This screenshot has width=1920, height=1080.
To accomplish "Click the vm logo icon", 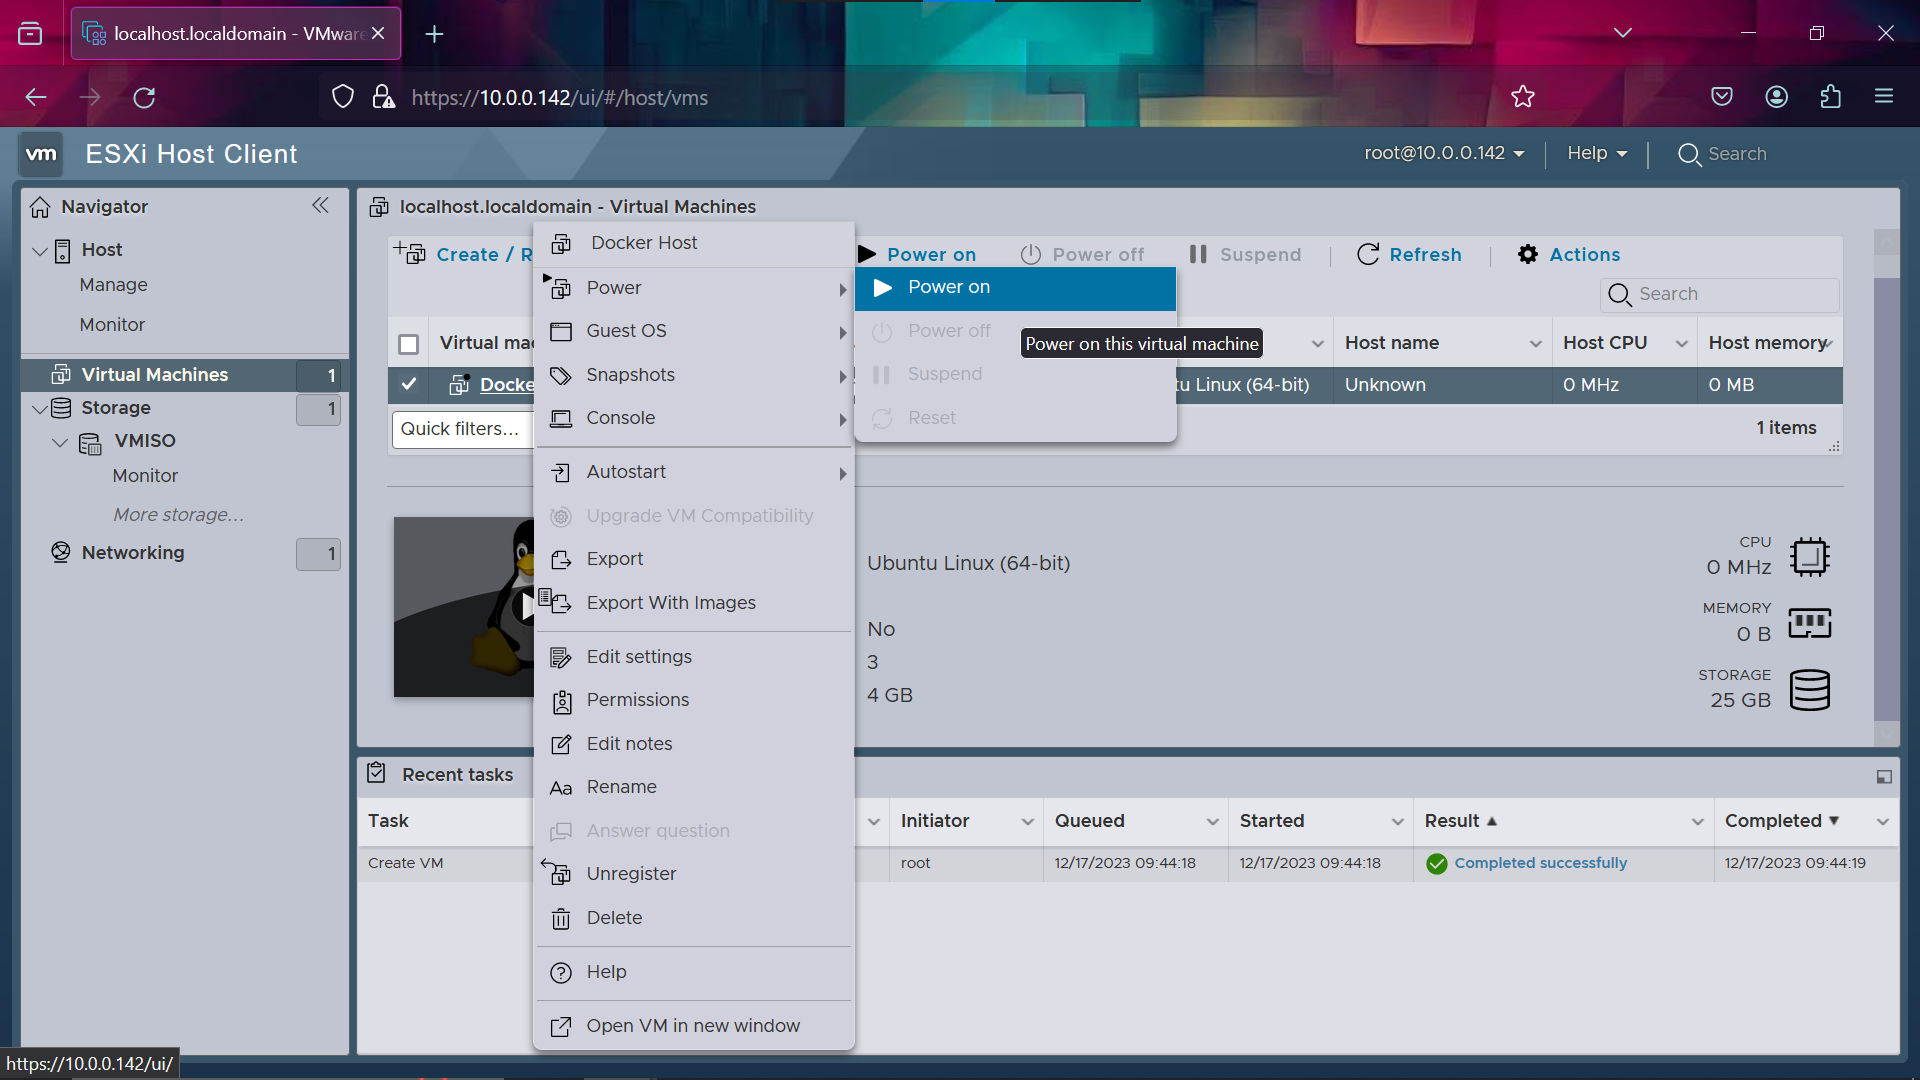I will [x=41, y=154].
